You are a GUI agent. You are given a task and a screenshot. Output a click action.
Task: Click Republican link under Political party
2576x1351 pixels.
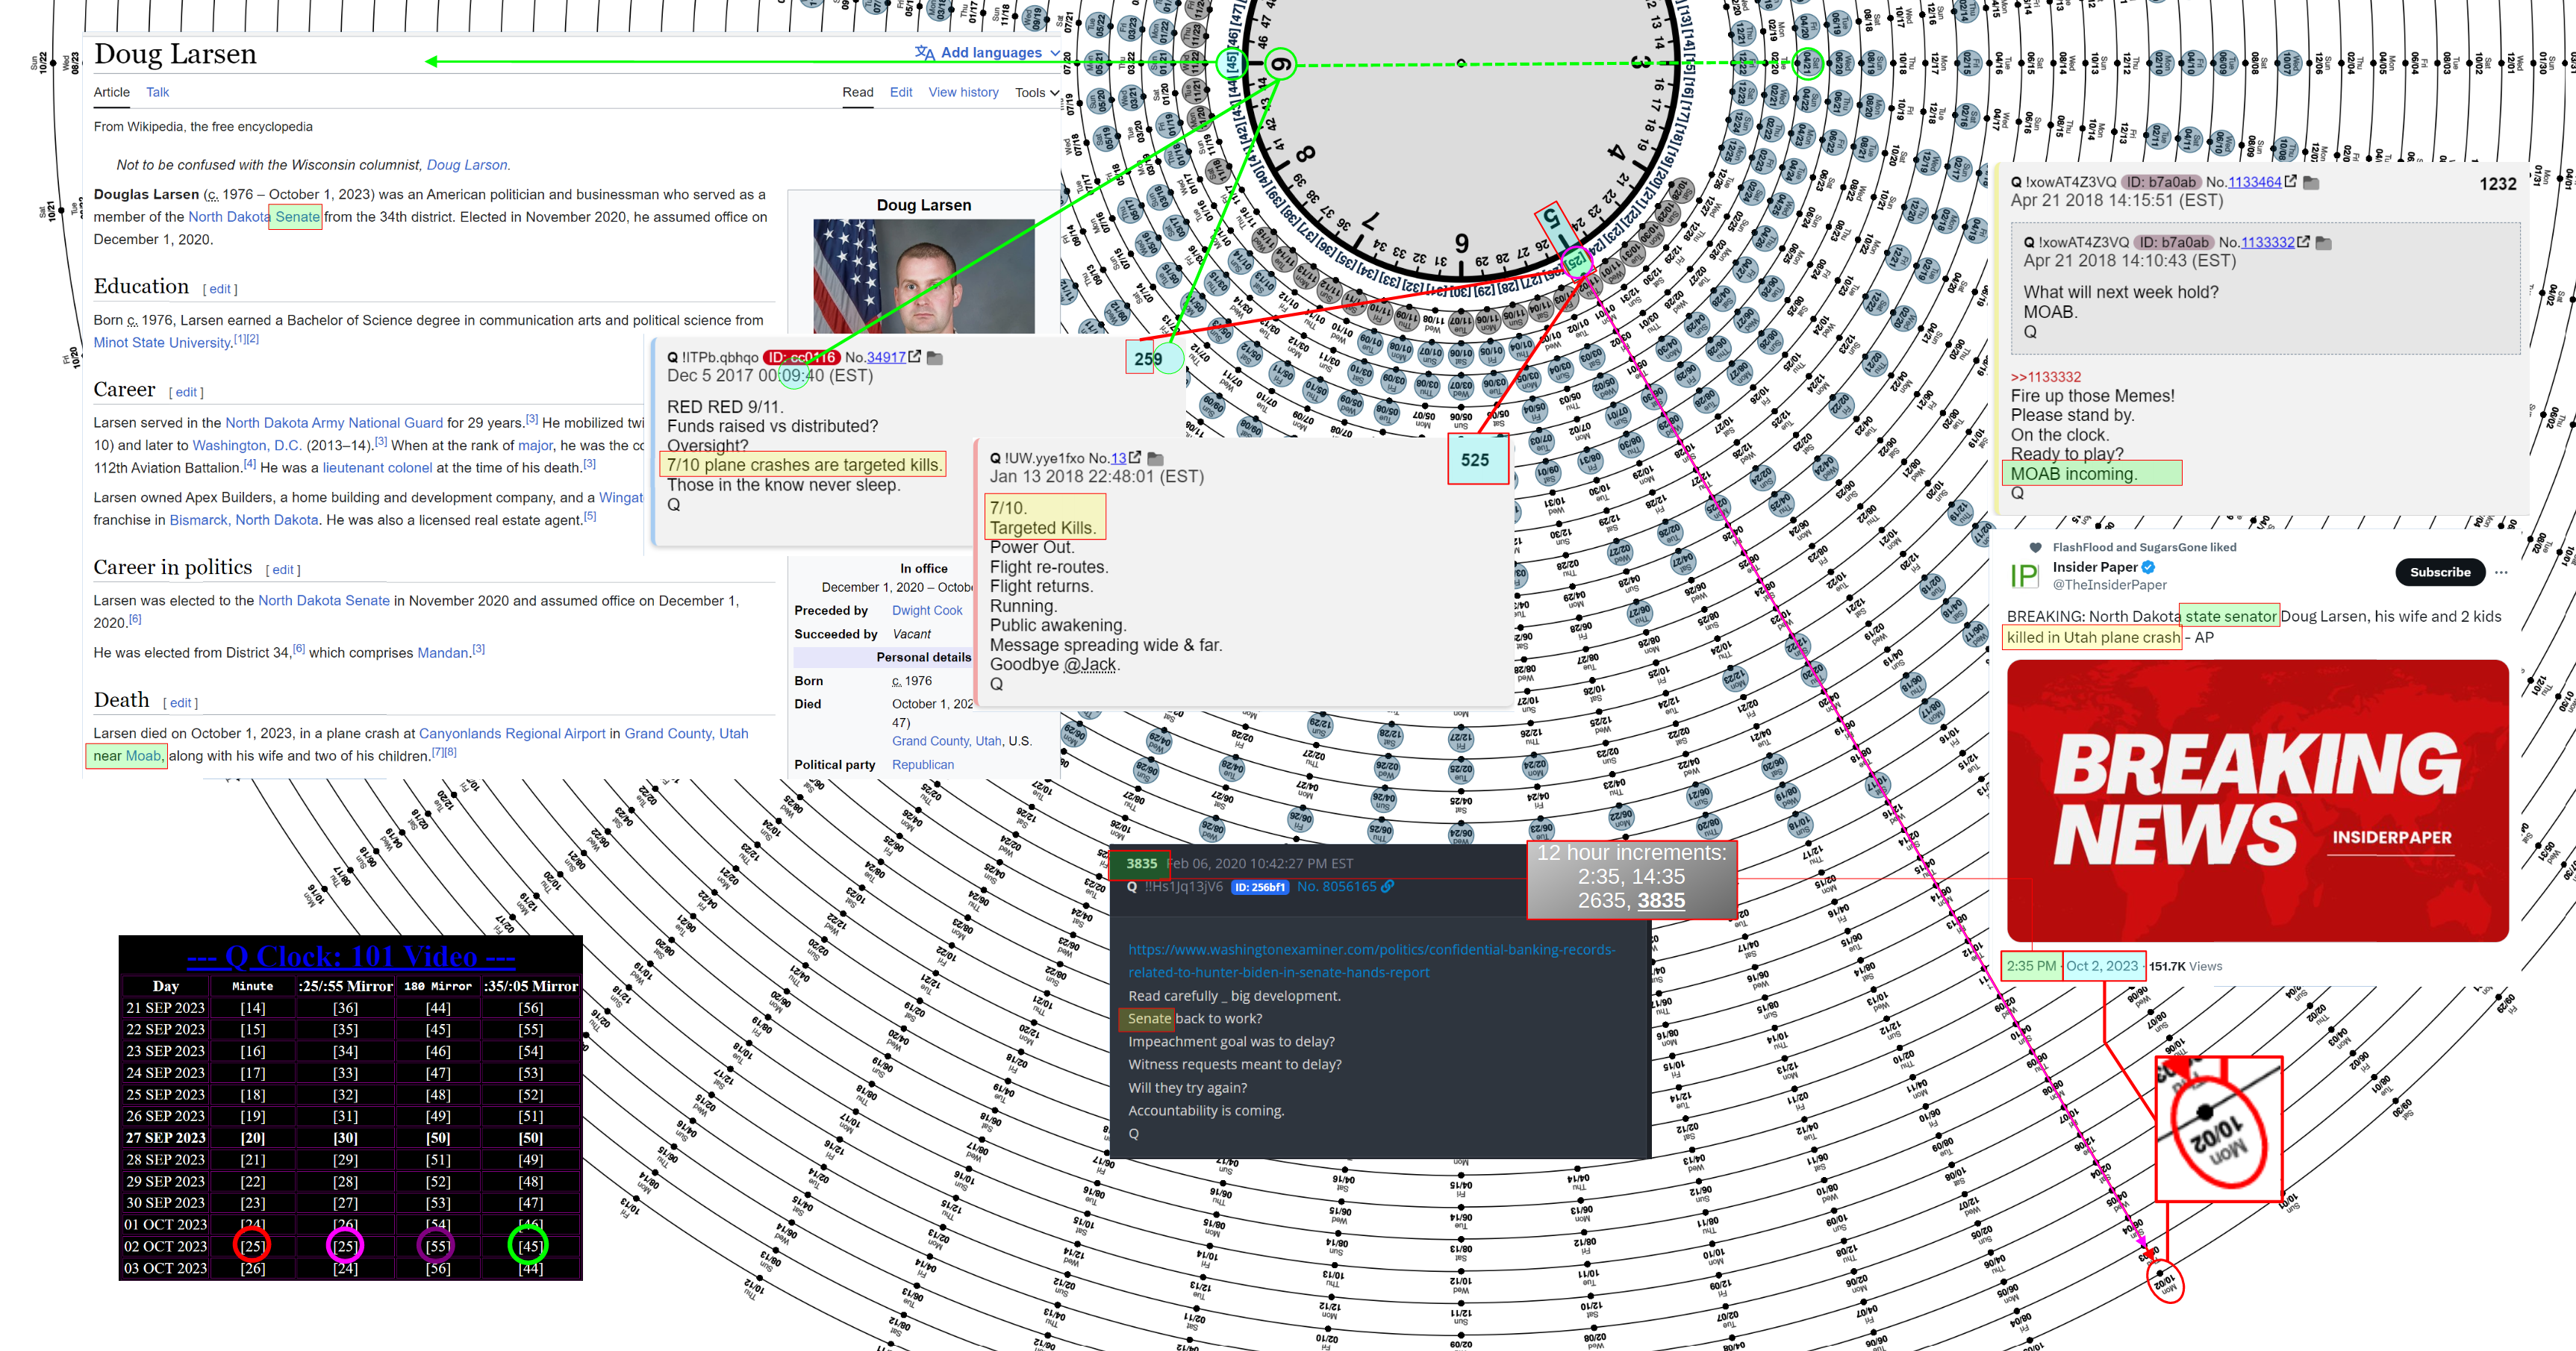[923, 764]
